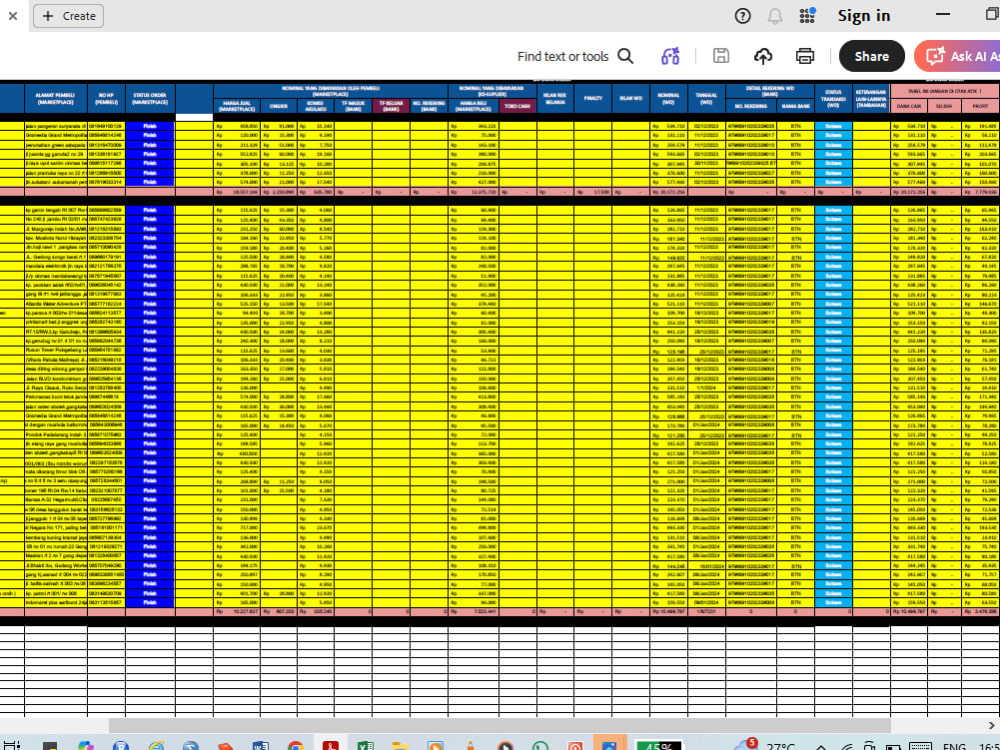Click the TANGGAL (WD) column header
The height and width of the screenshot is (750, 1000).
click(x=706, y=99)
